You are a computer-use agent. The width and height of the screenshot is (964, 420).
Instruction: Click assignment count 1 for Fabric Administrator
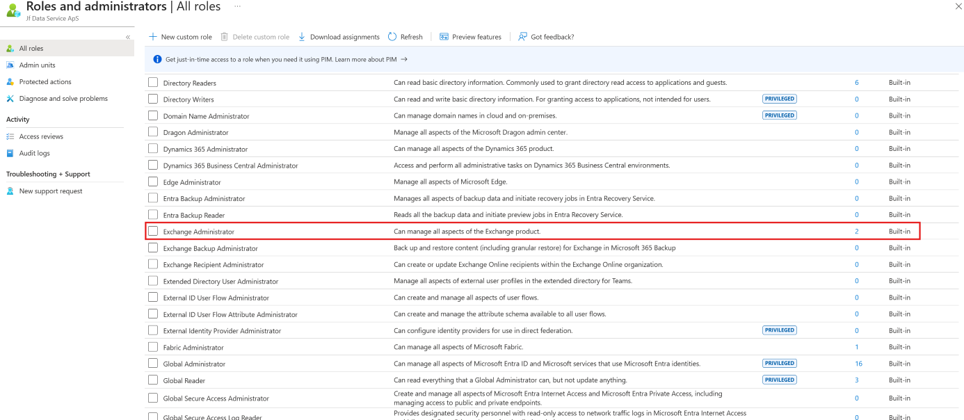pyautogui.click(x=856, y=347)
